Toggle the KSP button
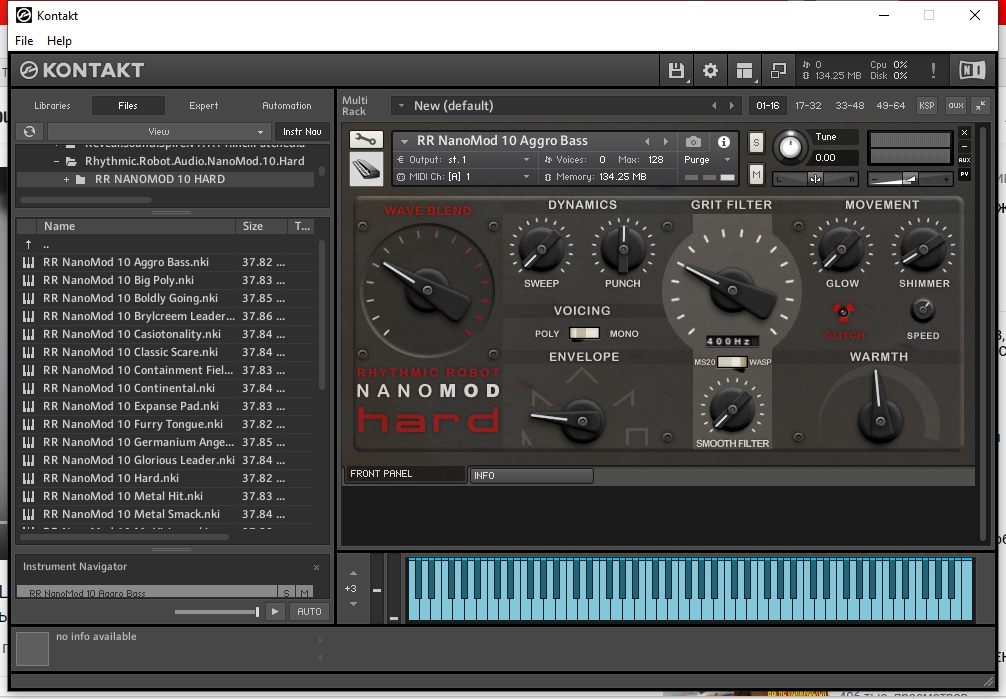 pyautogui.click(x=926, y=106)
